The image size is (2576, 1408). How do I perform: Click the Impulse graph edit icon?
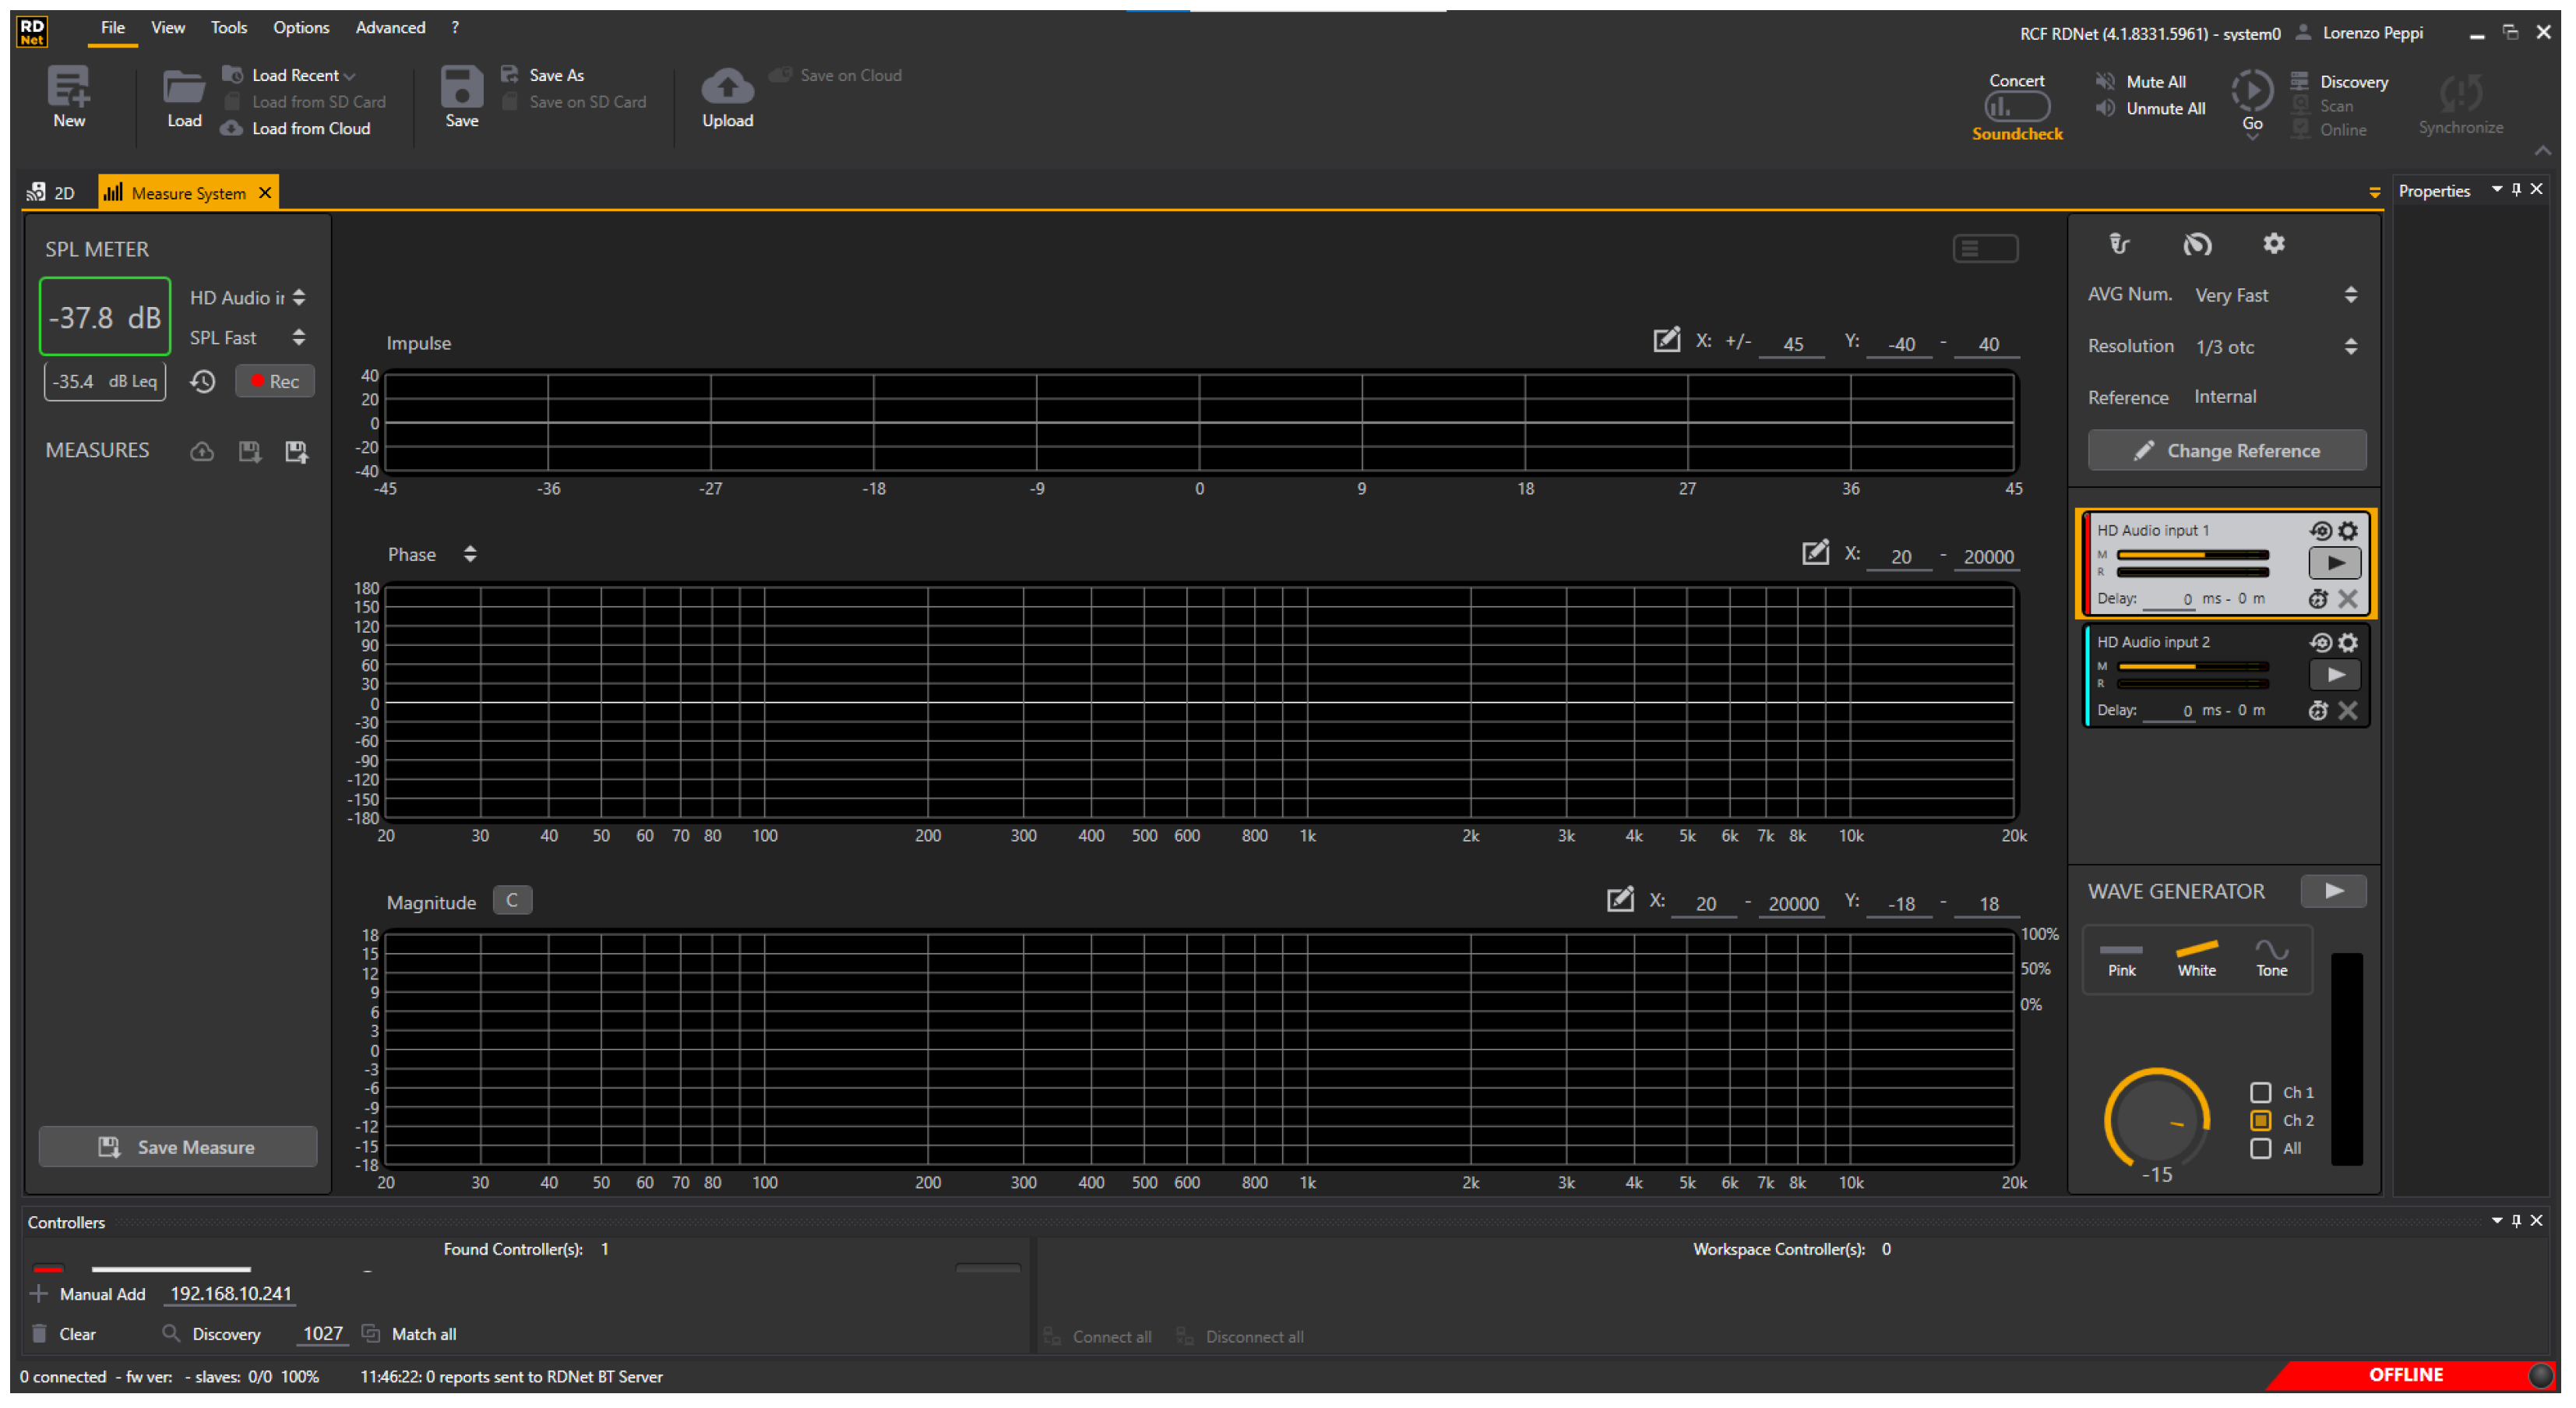1666,341
